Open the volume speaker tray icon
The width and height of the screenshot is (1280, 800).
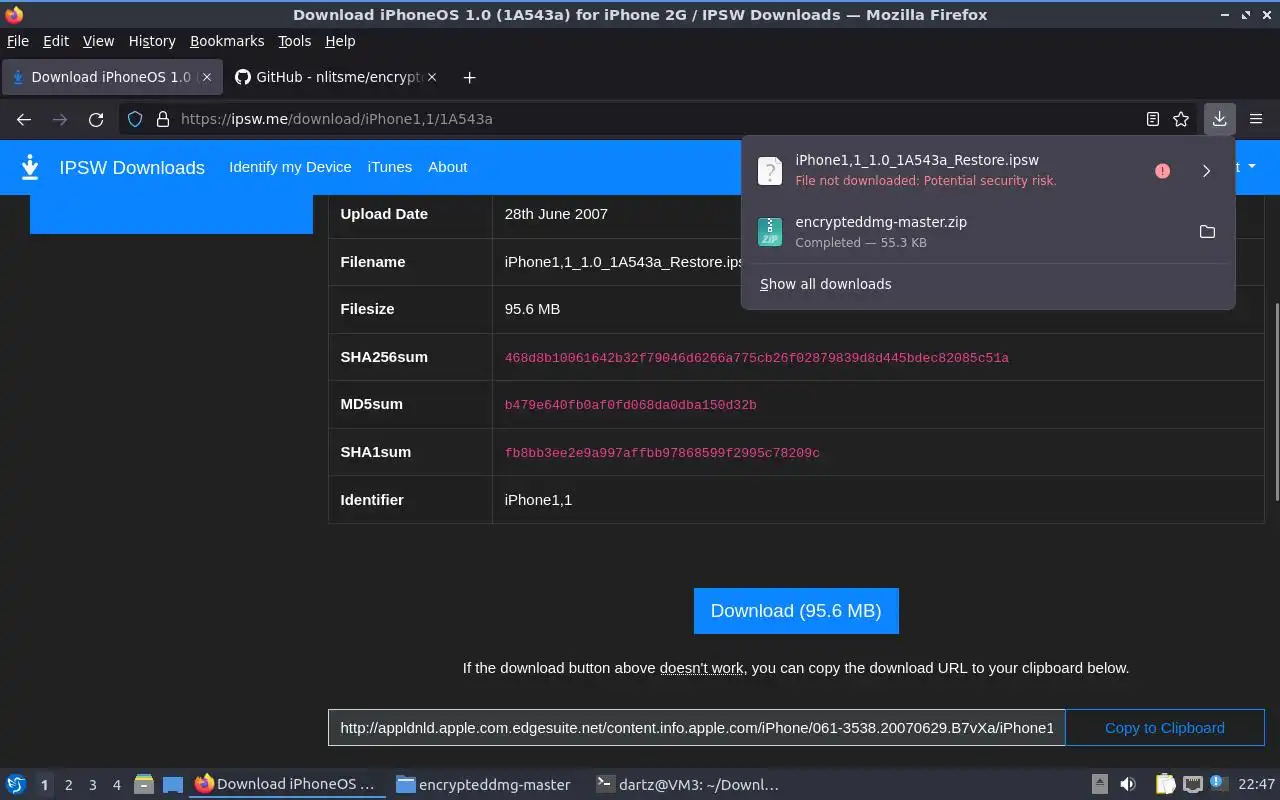1128,785
